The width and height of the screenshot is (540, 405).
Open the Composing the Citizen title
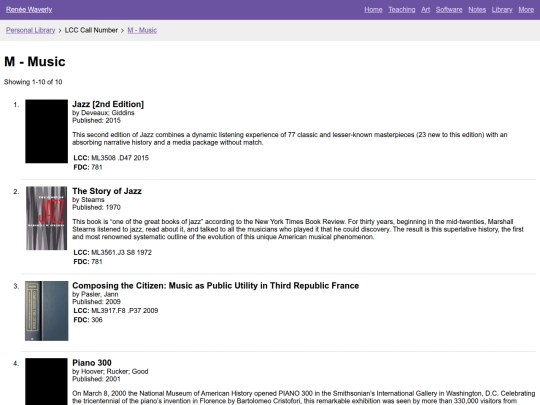pos(216,285)
